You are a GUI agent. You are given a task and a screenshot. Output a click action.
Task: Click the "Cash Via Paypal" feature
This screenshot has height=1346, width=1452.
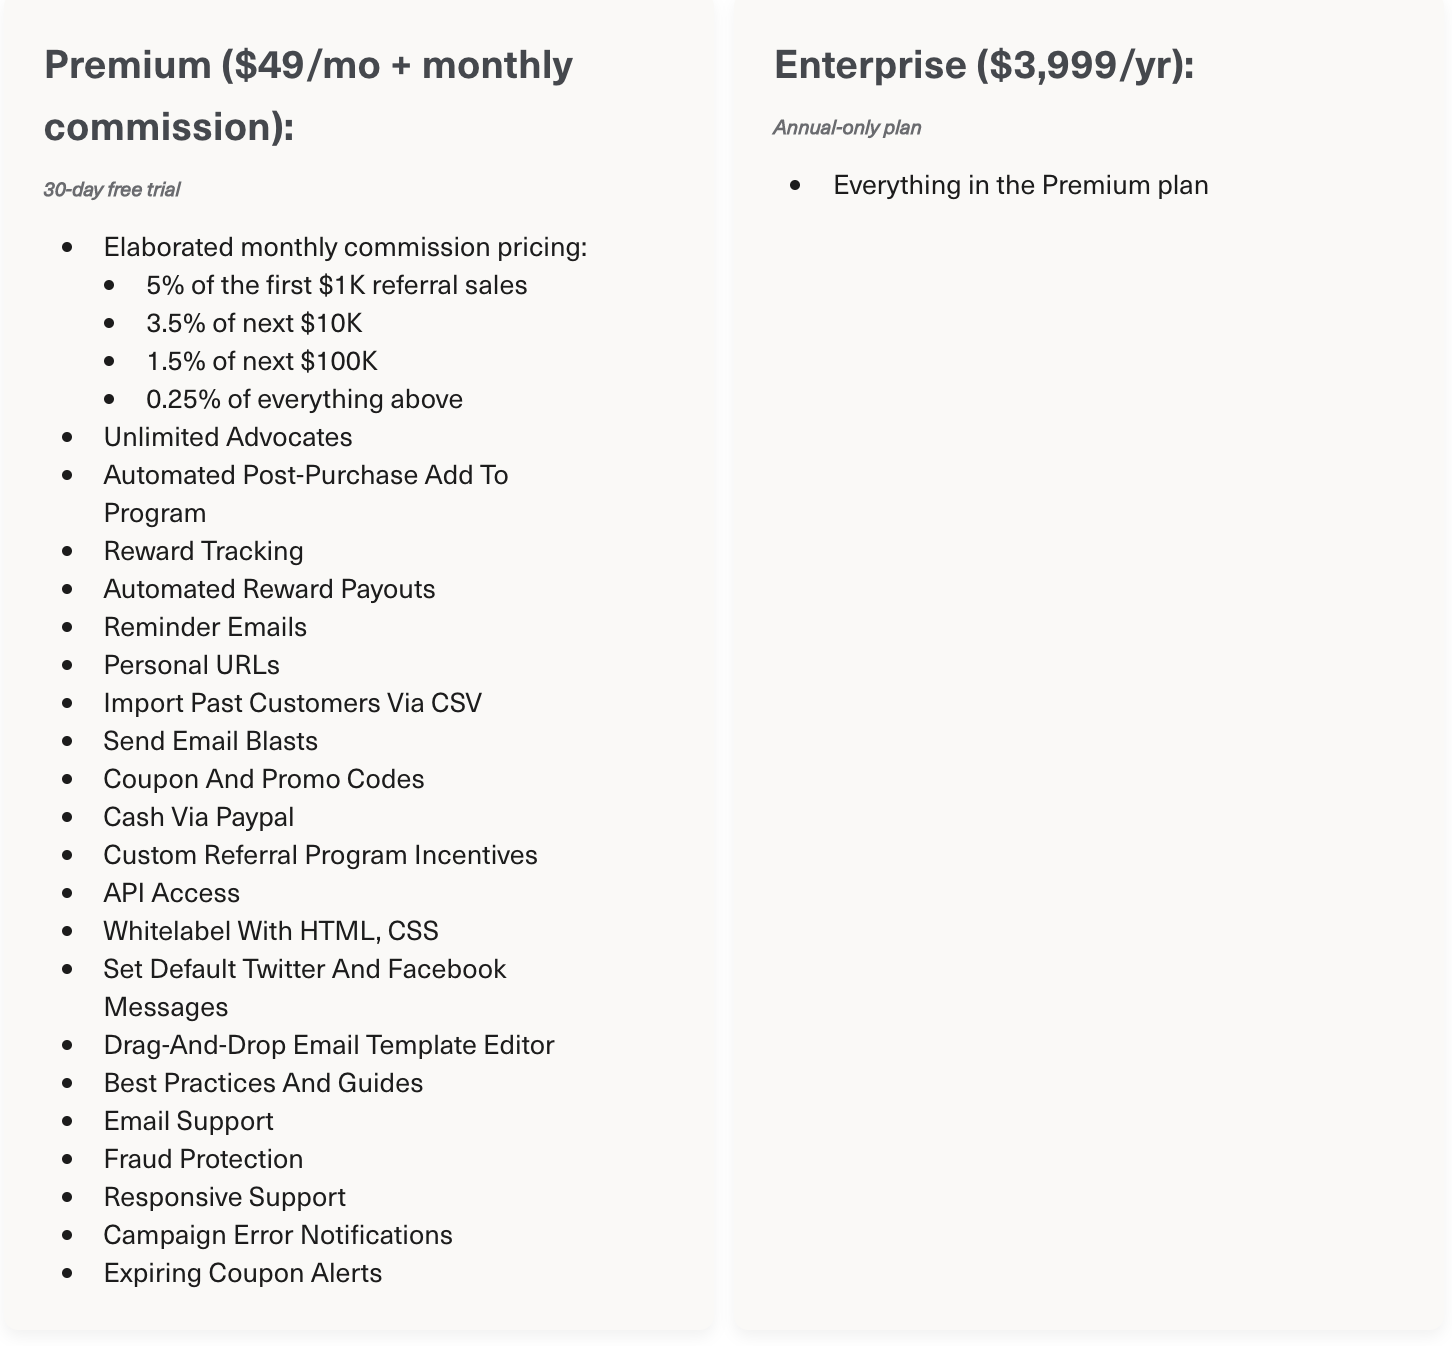coord(199,817)
